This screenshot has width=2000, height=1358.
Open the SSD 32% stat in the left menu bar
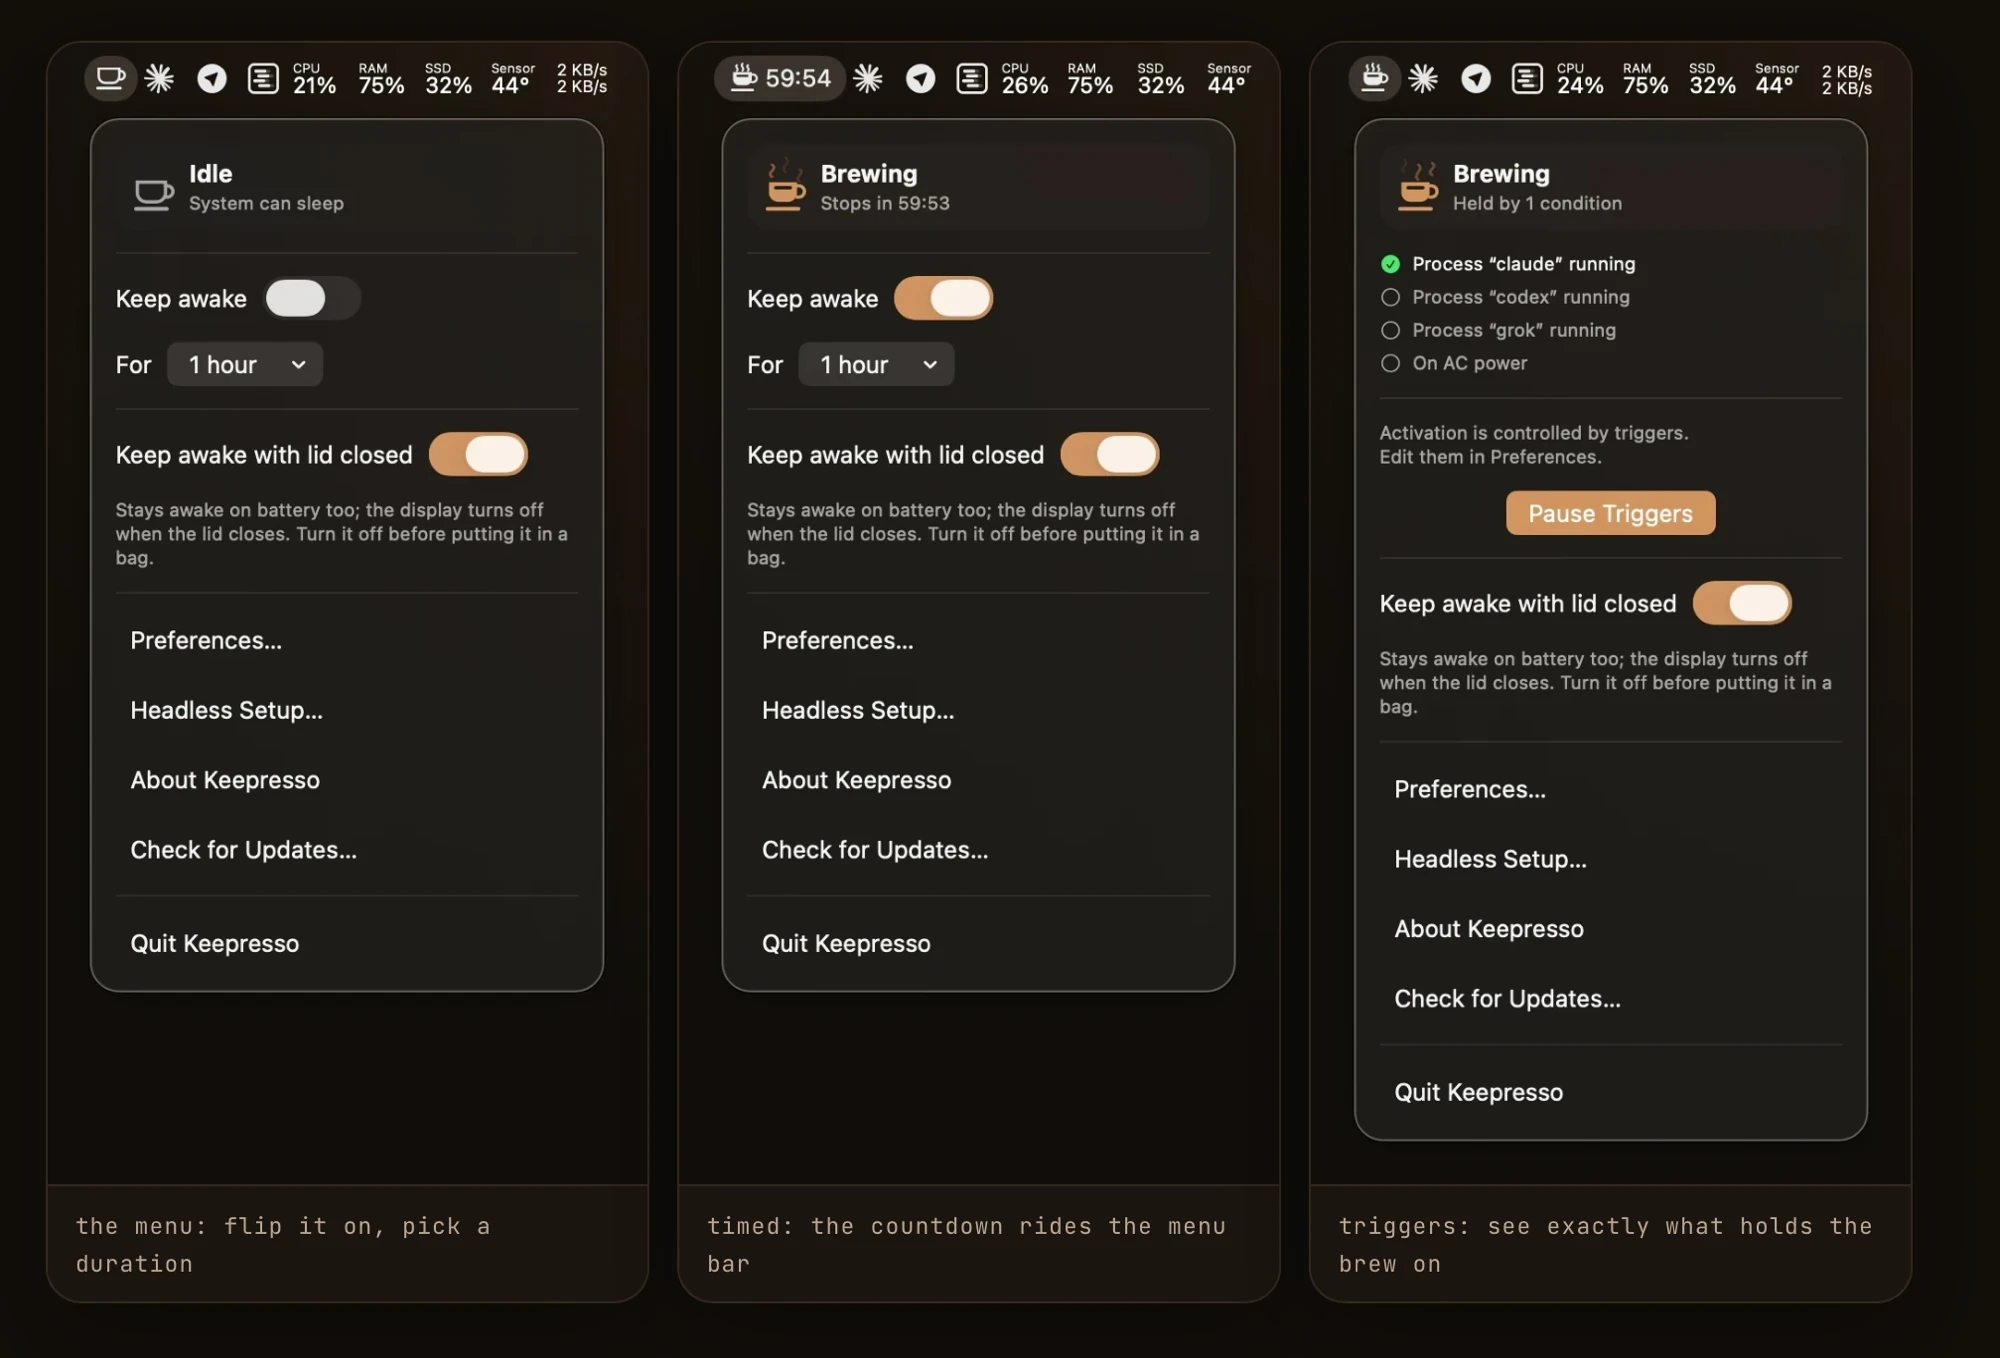click(x=448, y=79)
